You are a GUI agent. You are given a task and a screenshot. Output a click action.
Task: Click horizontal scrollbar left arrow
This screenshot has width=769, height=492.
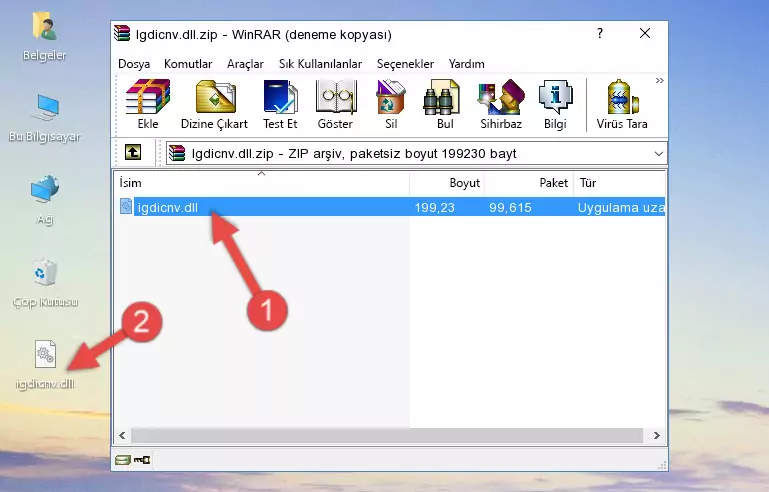click(x=122, y=435)
